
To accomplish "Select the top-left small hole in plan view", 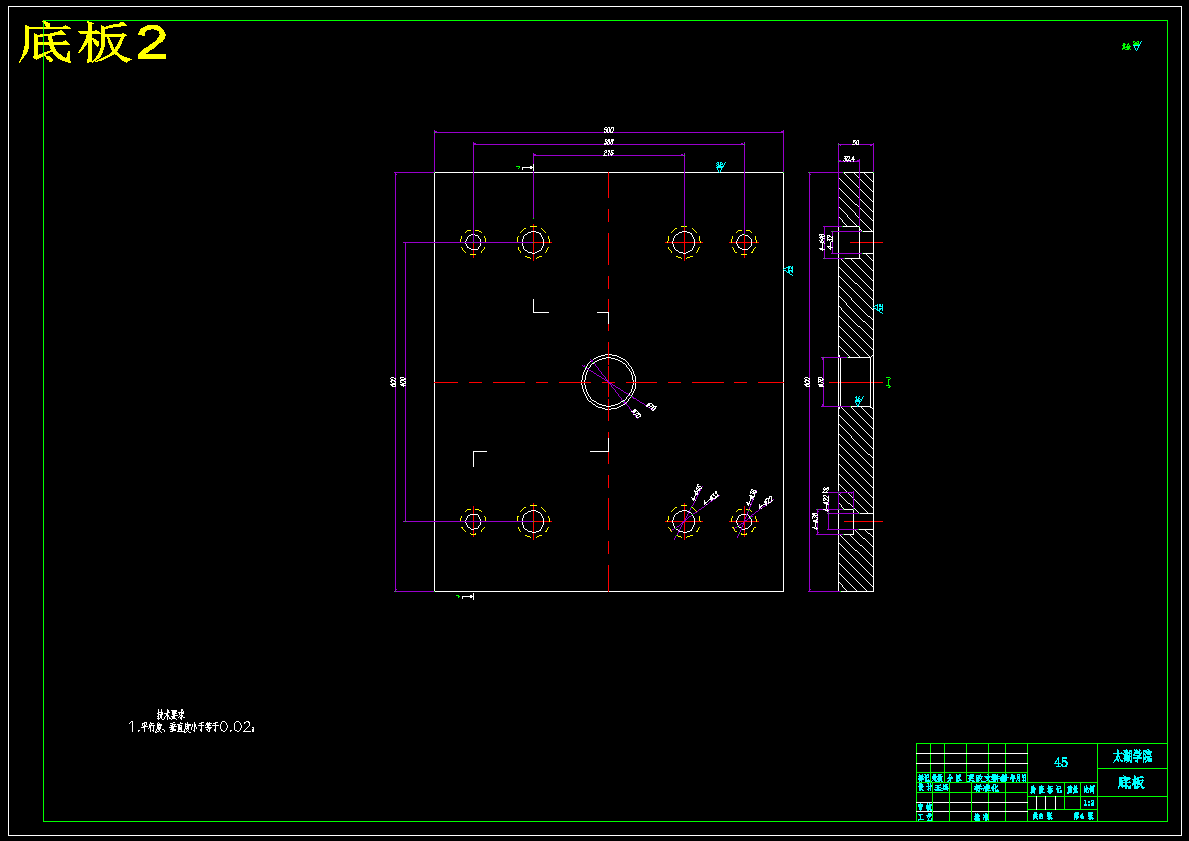I will pos(473,242).
